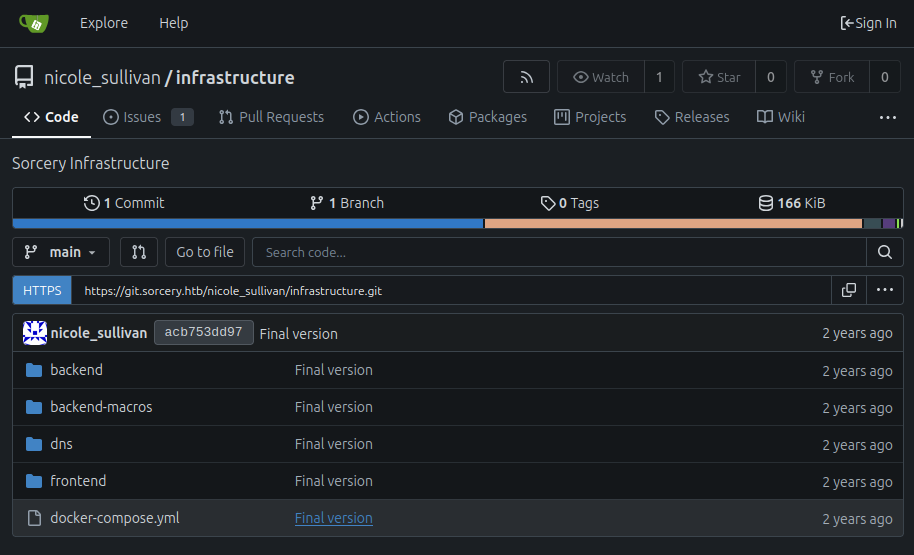Expand the overflow repository tabs menu
Viewport: 914px width, 555px height.
(x=887, y=117)
